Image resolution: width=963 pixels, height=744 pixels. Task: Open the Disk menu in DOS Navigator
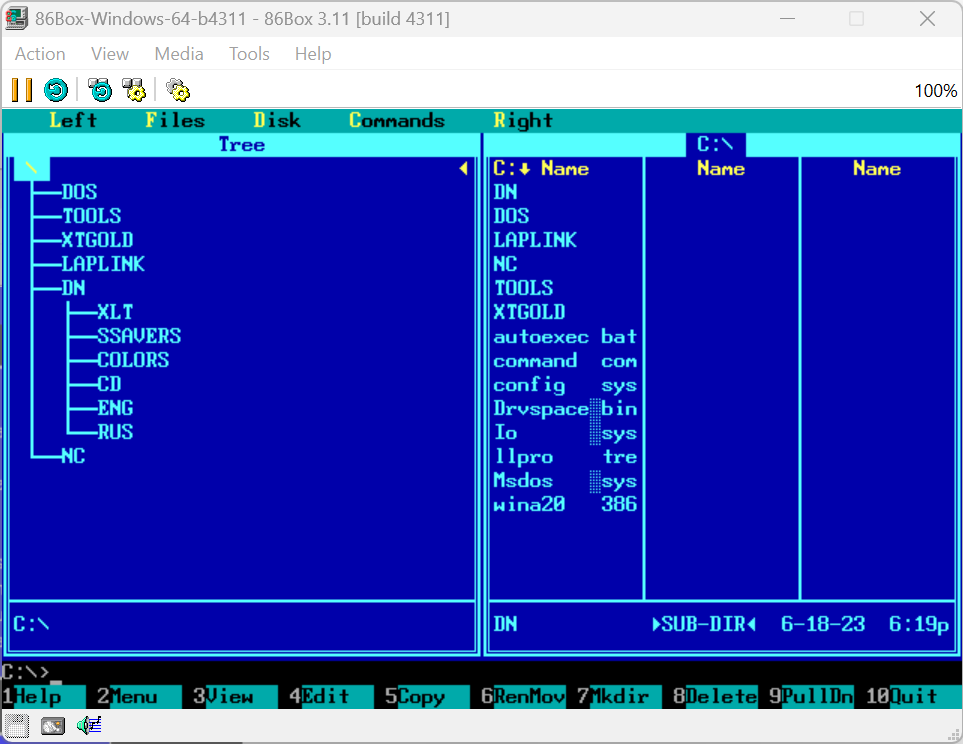(x=277, y=120)
